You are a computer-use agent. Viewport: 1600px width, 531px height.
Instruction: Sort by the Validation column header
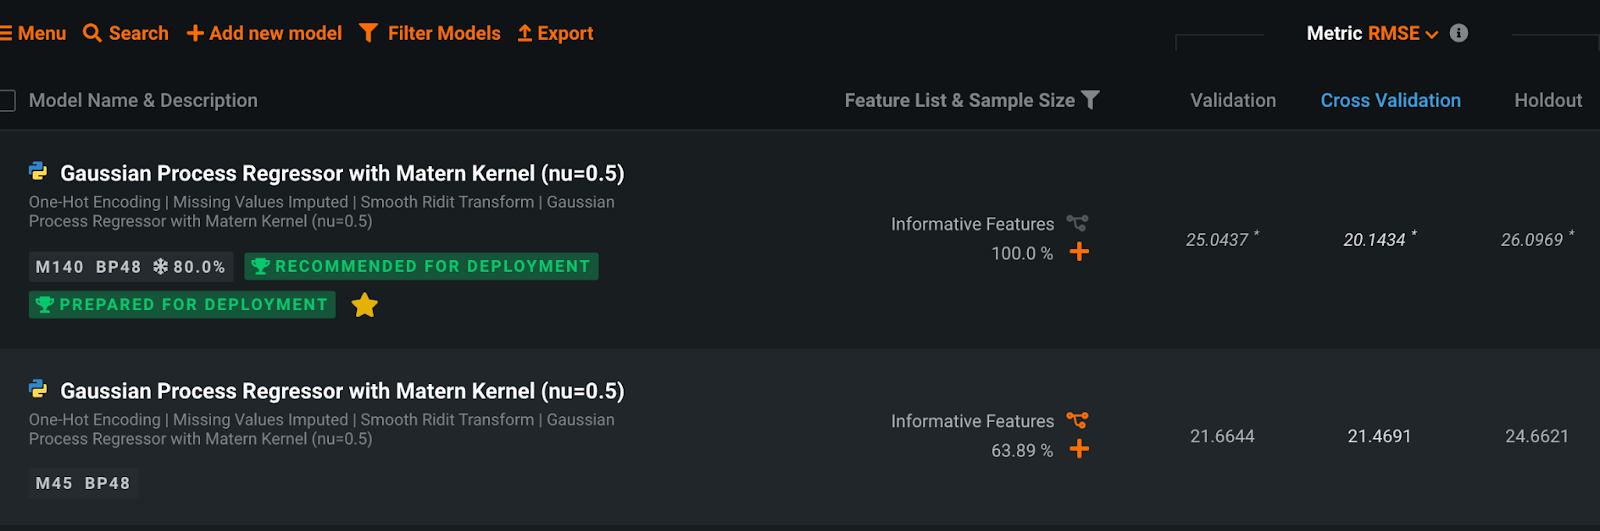pos(1233,100)
